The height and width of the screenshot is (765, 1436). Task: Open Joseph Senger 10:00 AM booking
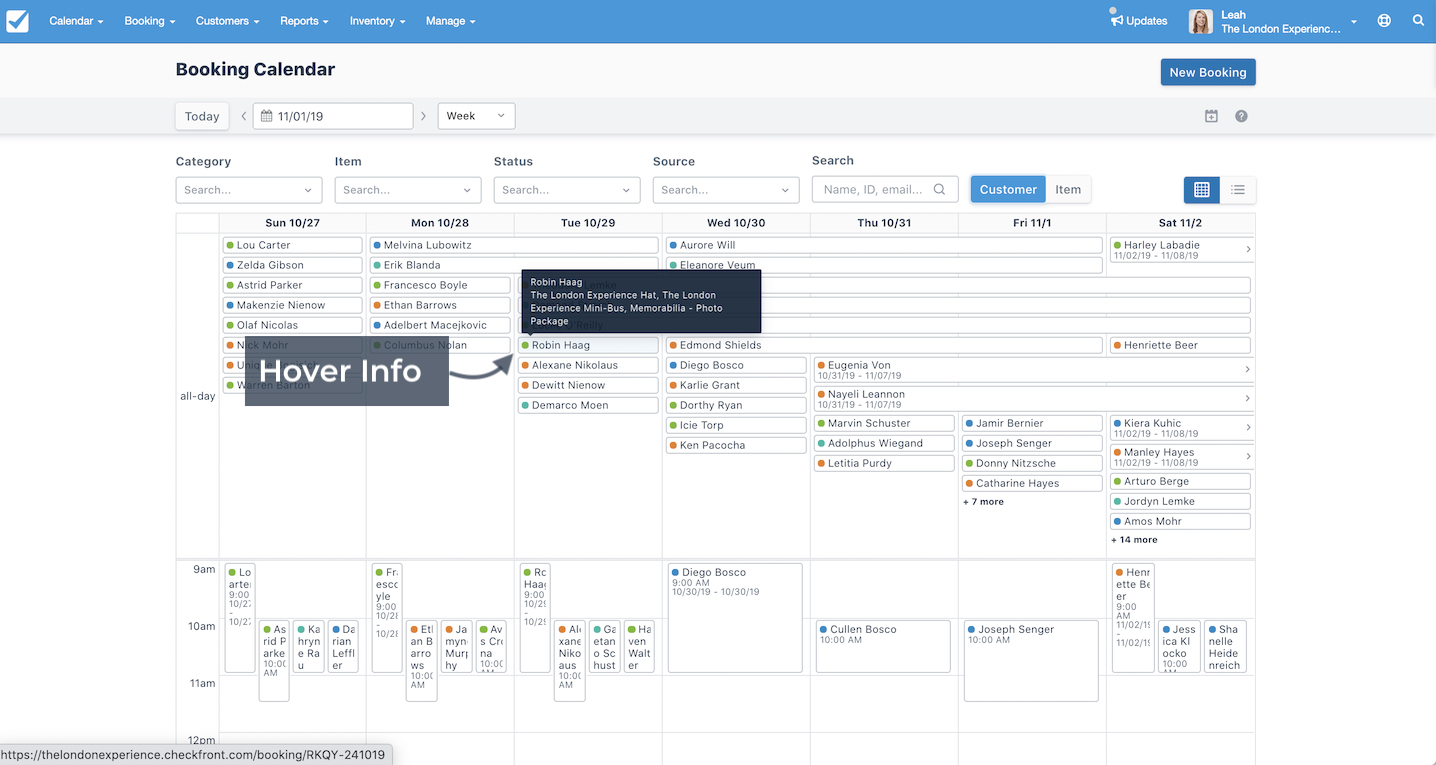pyautogui.click(x=1031, y=660)
